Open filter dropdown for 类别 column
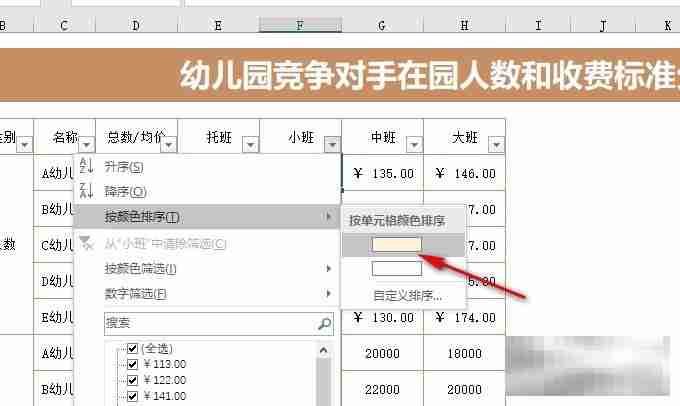 coord(25,144)
